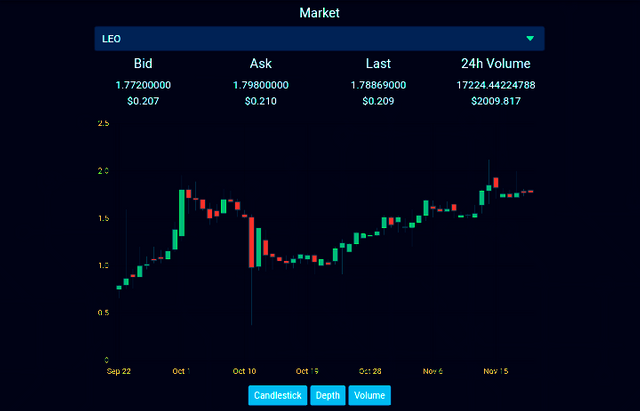Click the Sep 22 date axis label
The height and width of the screenshot is (411, 640).
(x=119, y=371)
